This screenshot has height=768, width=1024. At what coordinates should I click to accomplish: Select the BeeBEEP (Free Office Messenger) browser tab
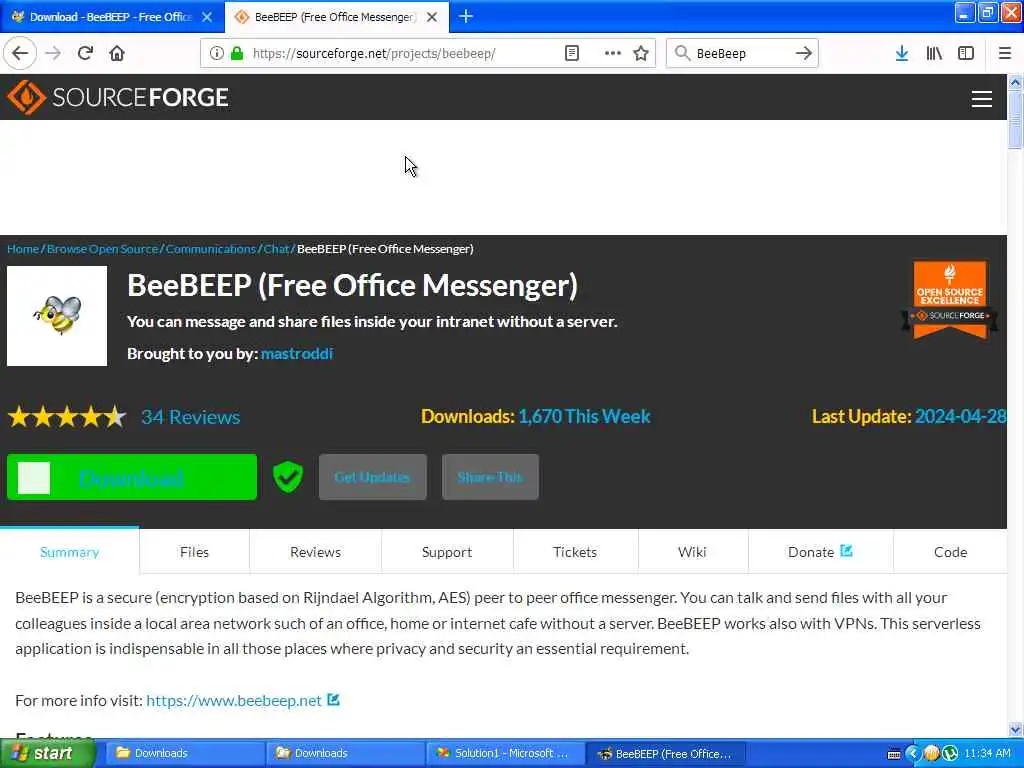point(334,17)
